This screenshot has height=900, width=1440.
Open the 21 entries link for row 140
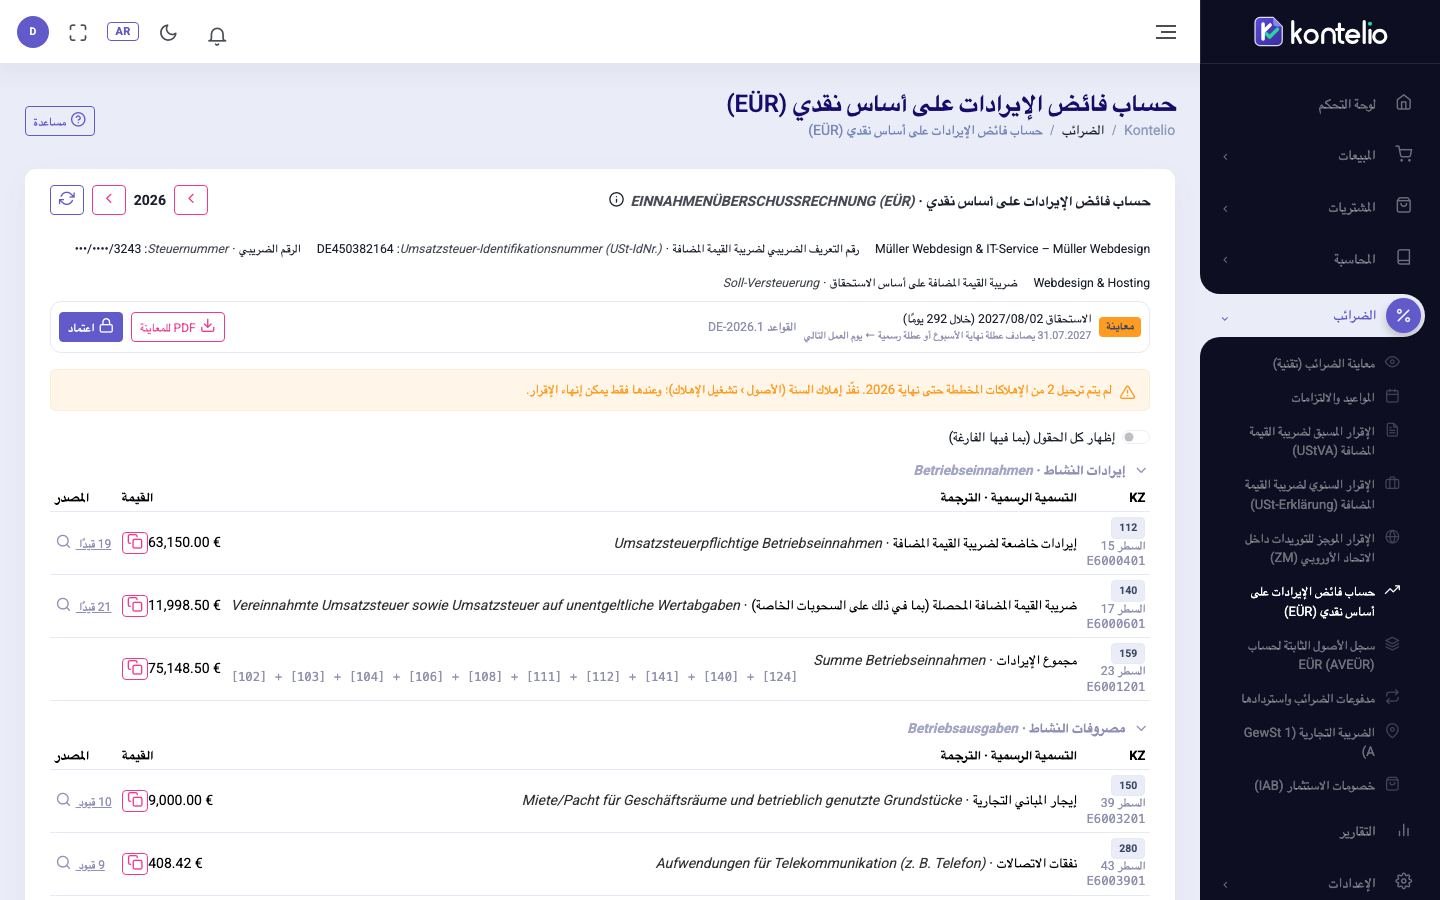click(94, 607)
